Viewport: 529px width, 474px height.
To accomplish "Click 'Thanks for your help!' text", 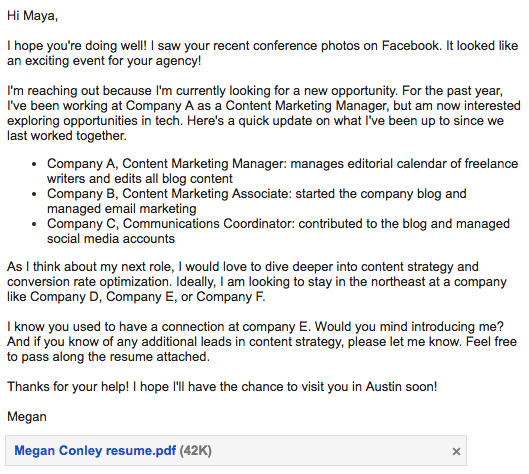I will [68, 387].
